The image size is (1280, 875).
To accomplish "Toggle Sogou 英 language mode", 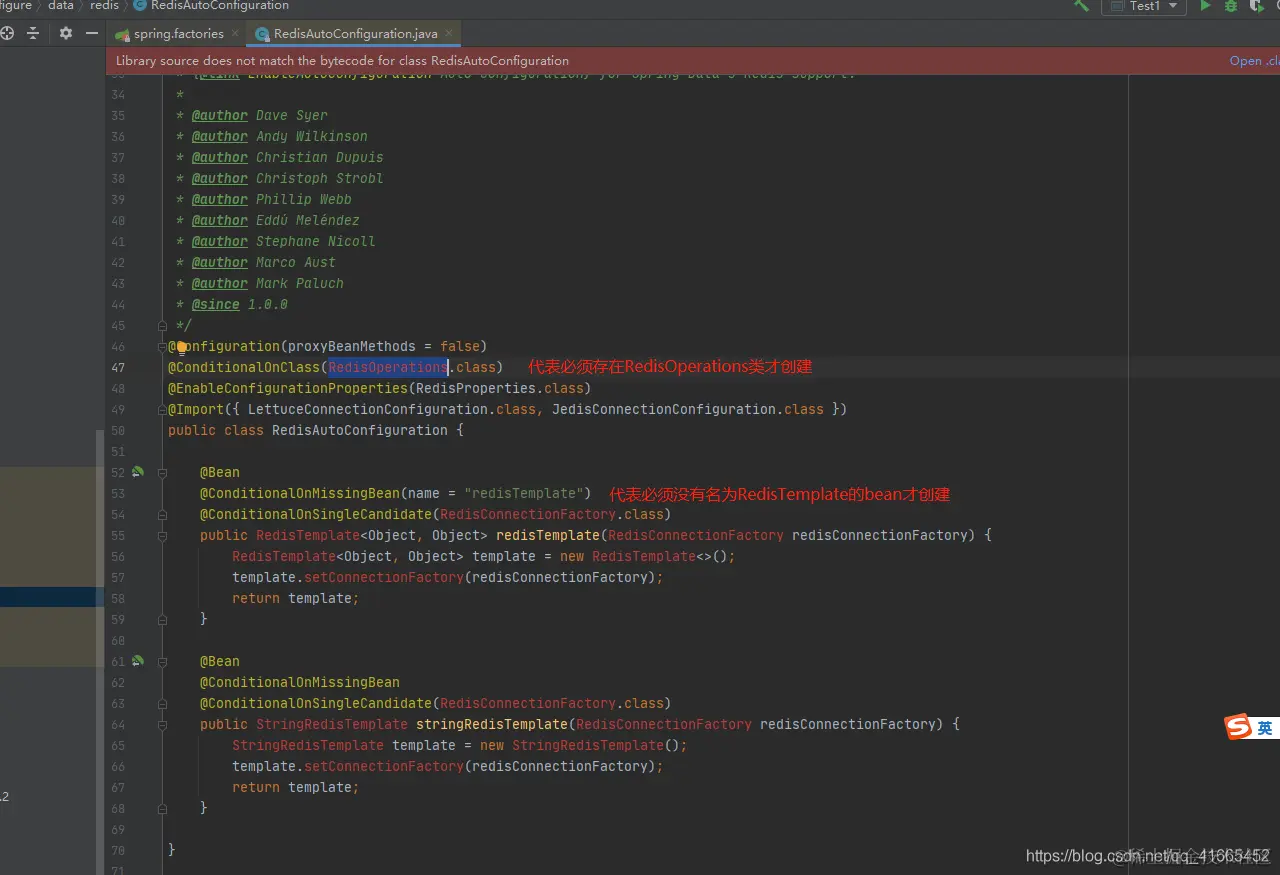I will [x=1265, y=728].
